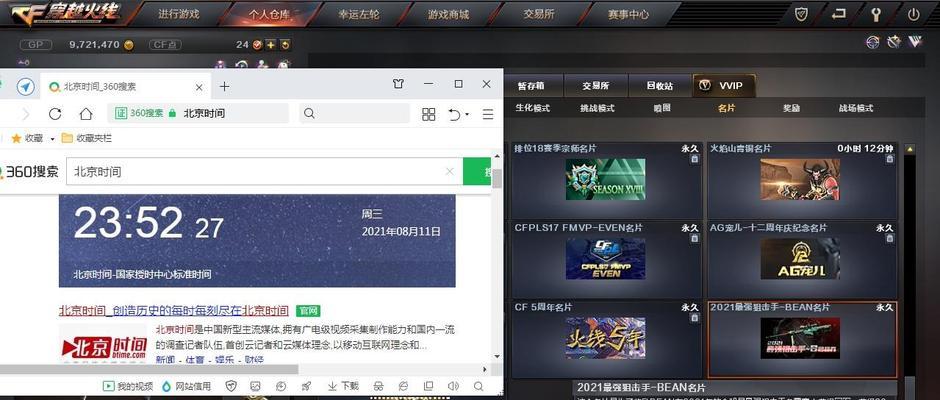Click the purple V badge icon at top right
The height and width of the screenshot is (400, 940).
pos(915,42)
